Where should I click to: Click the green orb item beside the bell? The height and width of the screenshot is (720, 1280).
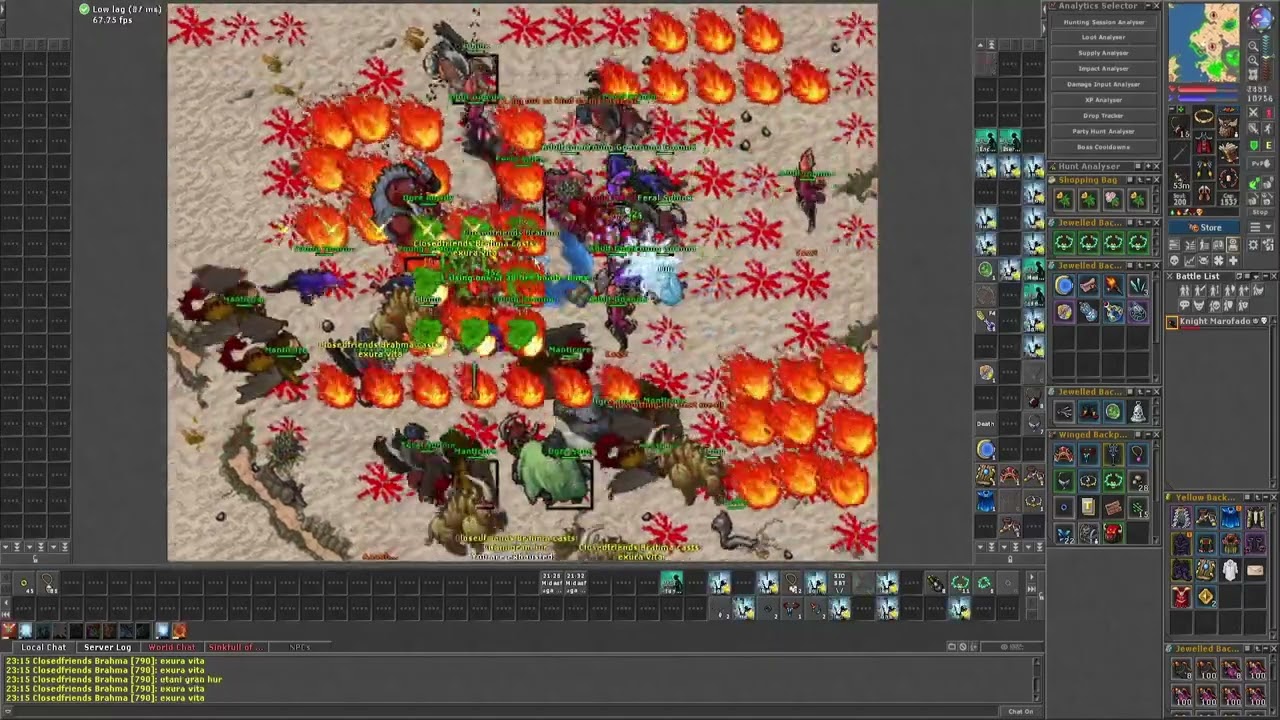tap(1113, 411)
